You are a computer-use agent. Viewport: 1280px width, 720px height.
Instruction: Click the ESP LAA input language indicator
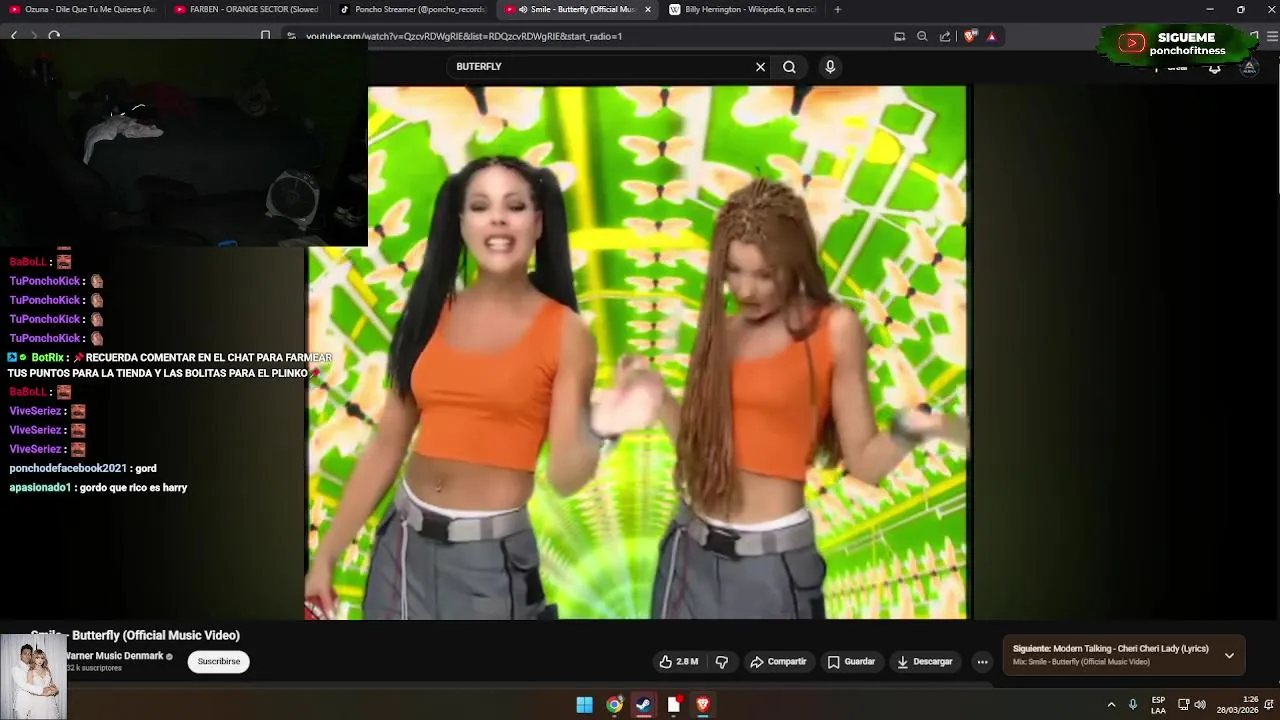point(1158,705)
